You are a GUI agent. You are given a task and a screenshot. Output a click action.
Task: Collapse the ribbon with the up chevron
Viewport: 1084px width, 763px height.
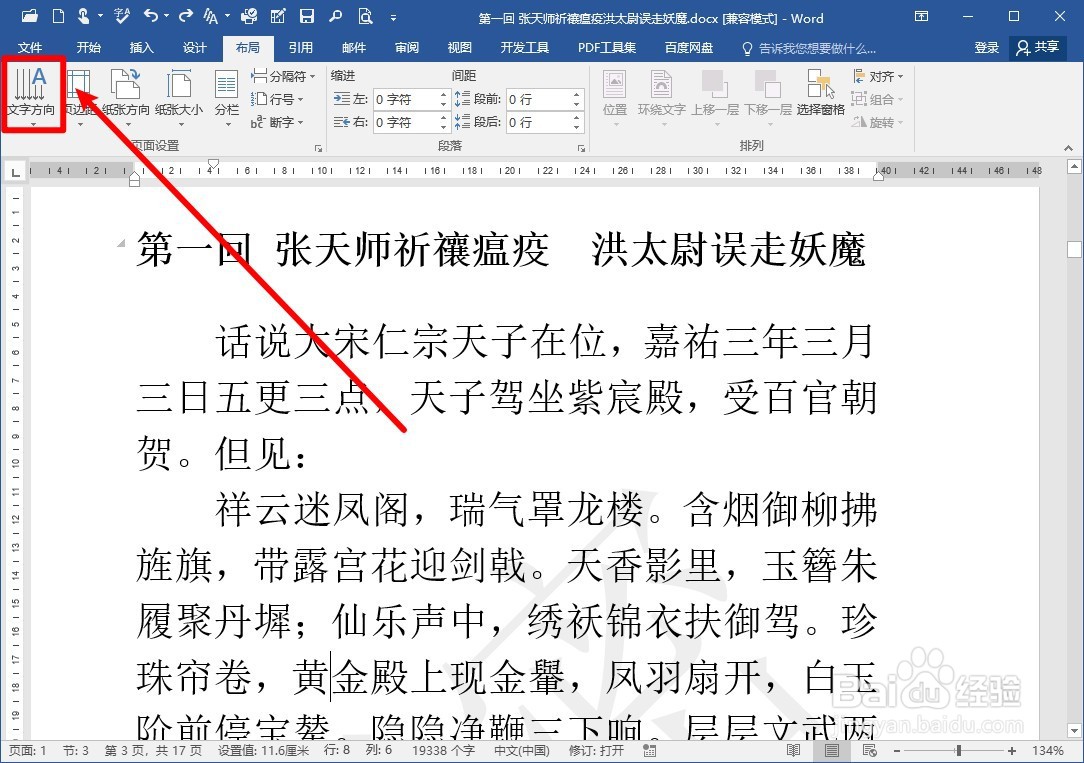[x=1068, y=148]
